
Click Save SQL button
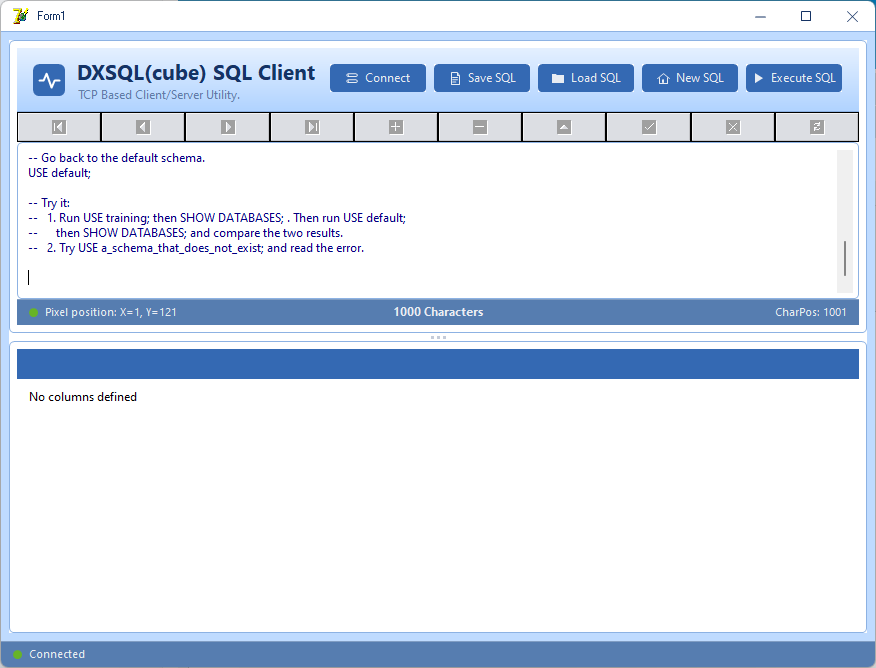[x=482, y=78]
